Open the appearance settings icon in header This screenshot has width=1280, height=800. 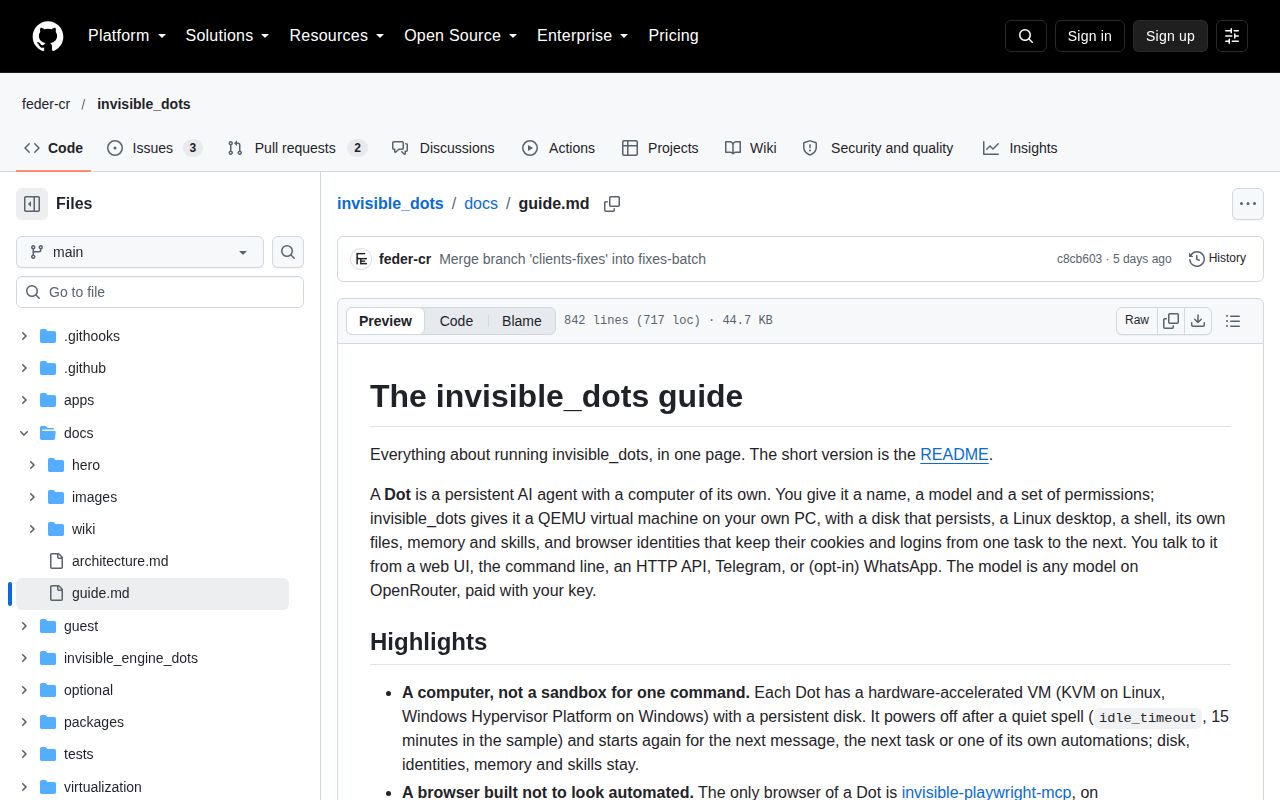tap(1232, 36)
